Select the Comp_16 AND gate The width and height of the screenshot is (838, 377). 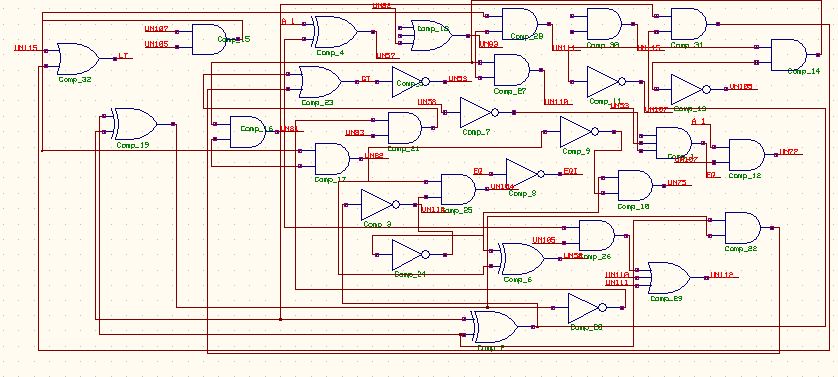pos(247,132)
